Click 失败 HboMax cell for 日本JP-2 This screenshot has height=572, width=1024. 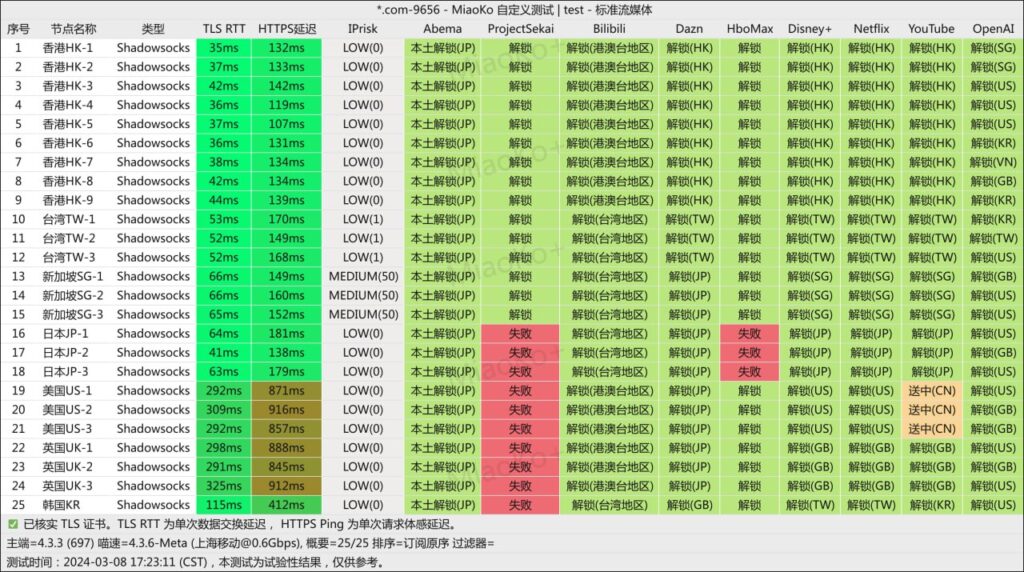point(749,353)
